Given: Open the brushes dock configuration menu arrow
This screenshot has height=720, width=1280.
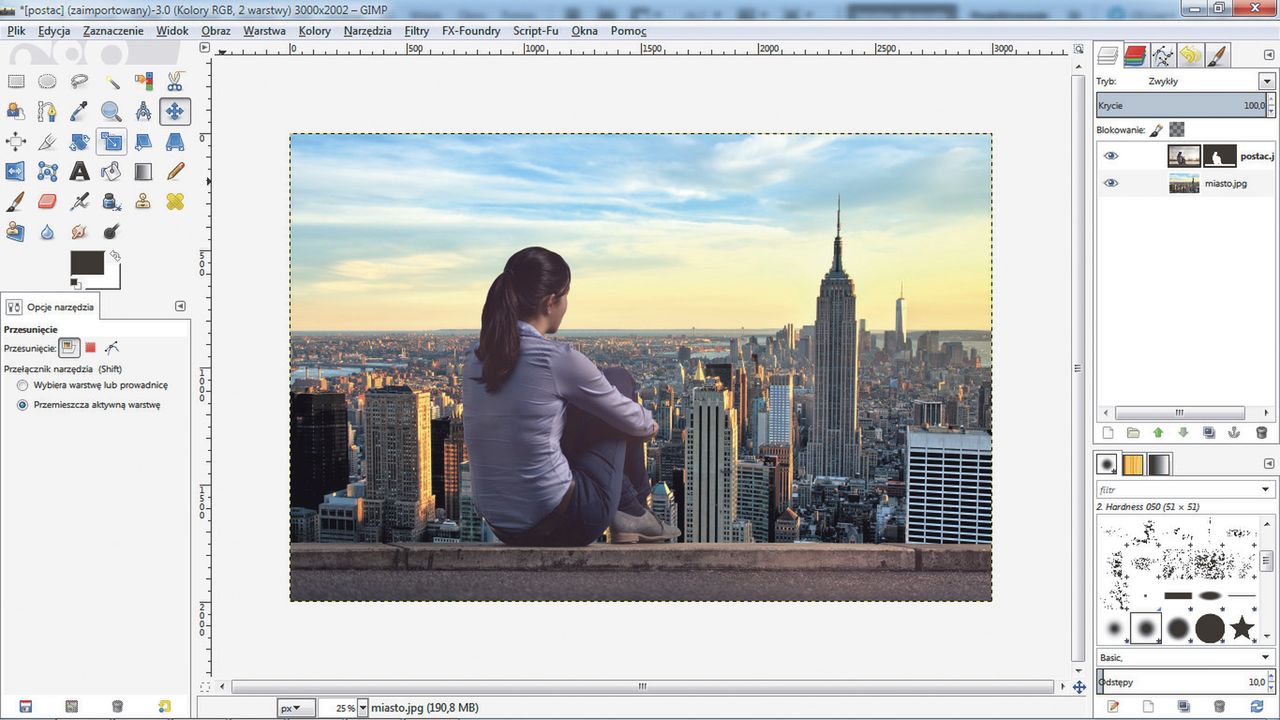Looking at the screenshot, I should 1267,463.
